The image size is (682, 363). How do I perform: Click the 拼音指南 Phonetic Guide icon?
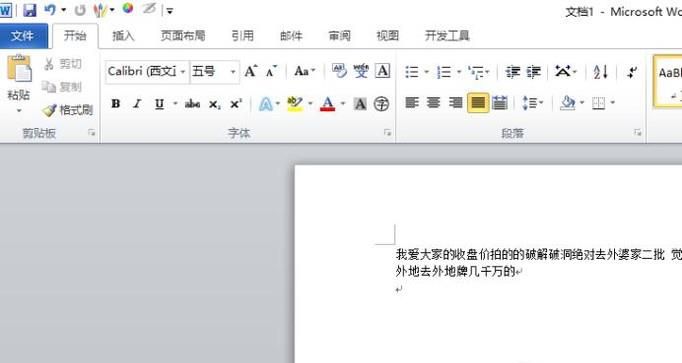[x=361, y=71]
